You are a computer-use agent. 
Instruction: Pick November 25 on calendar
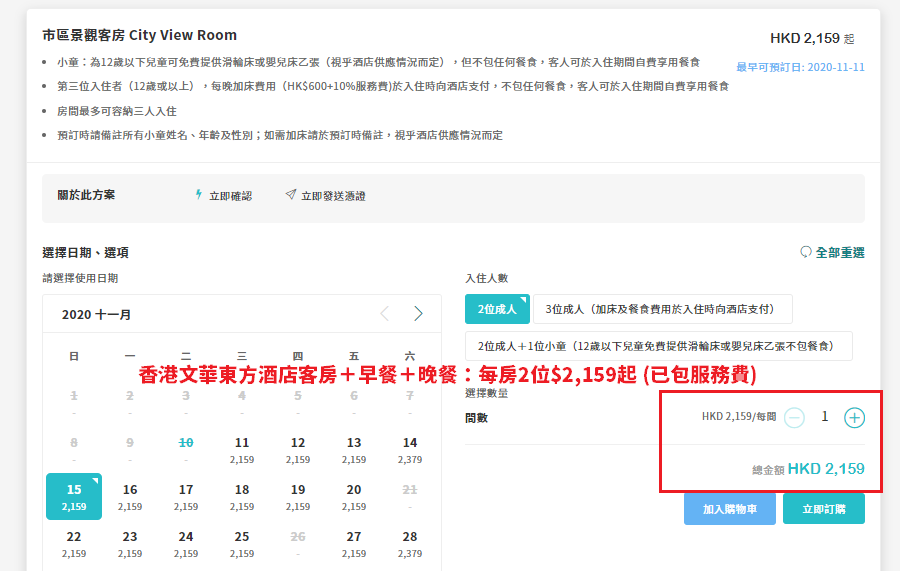coord(242,544)
